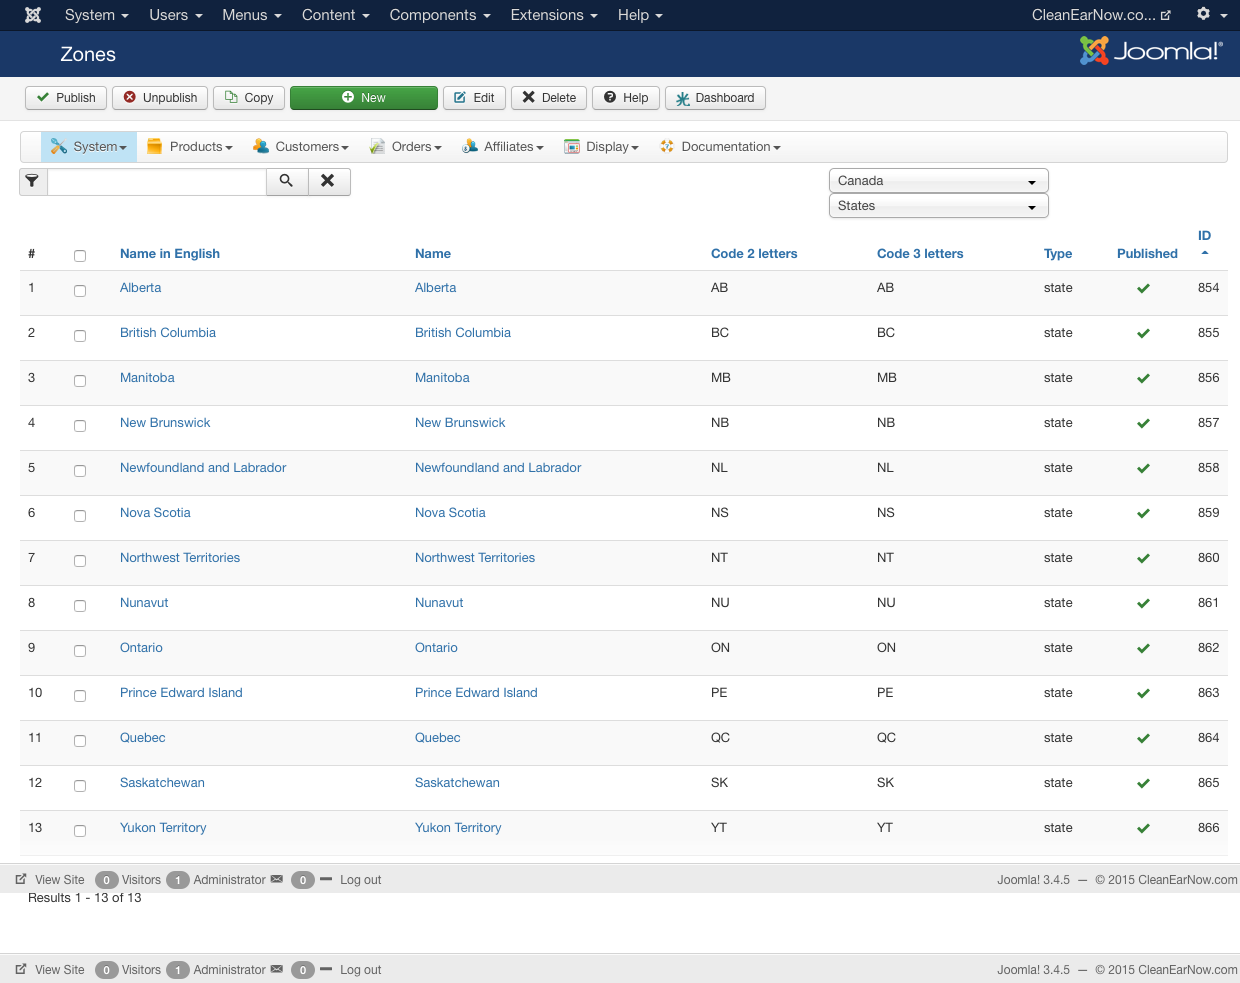
Task: Click the Dashboard button
Action: tap(715, 98)
